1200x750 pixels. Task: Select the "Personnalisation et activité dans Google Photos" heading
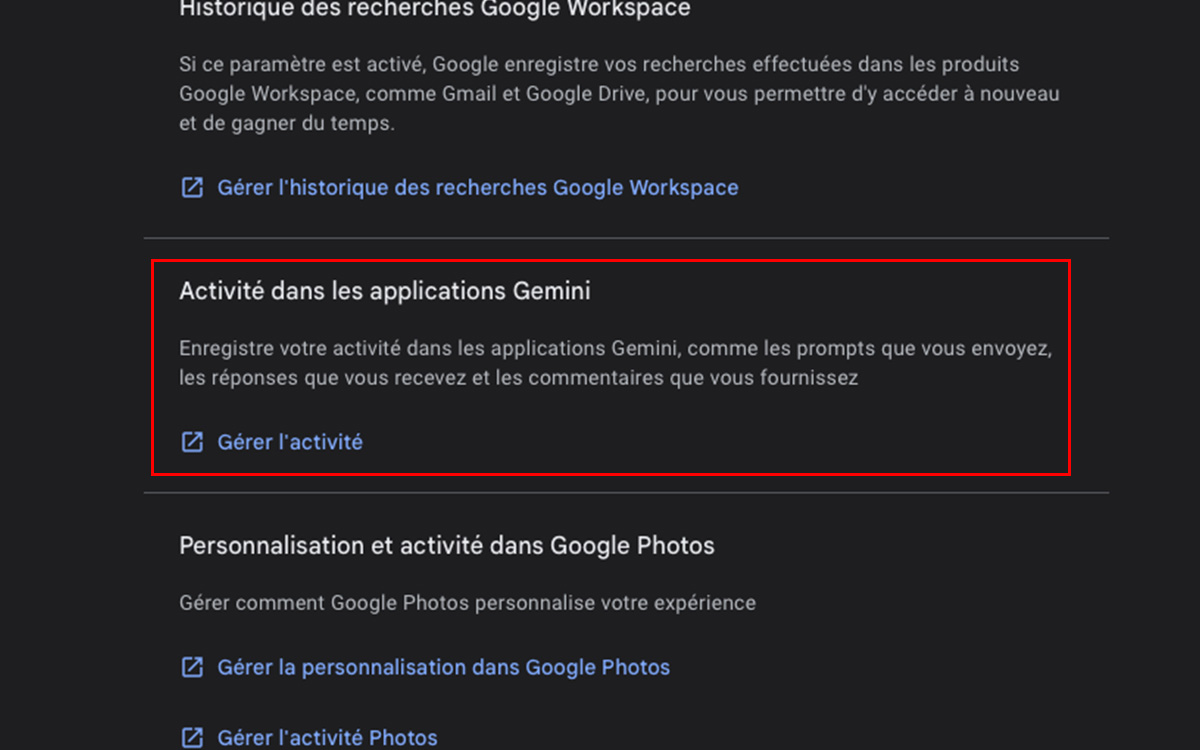[x=446, y=545]
